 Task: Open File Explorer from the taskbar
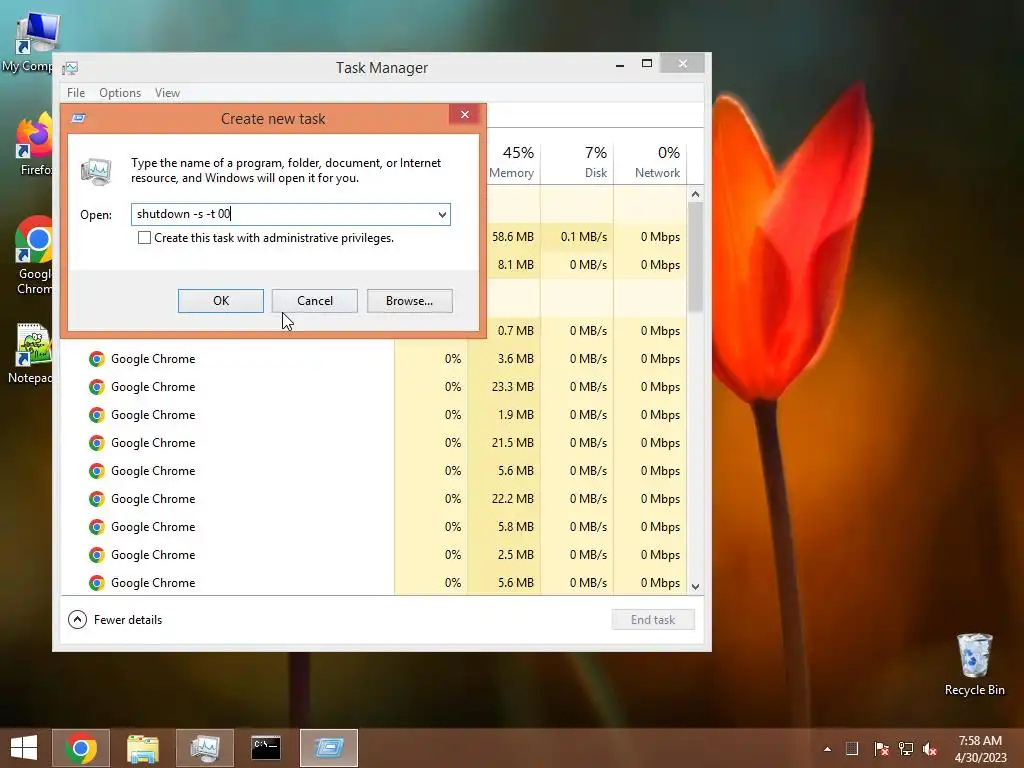coord(142,748)
